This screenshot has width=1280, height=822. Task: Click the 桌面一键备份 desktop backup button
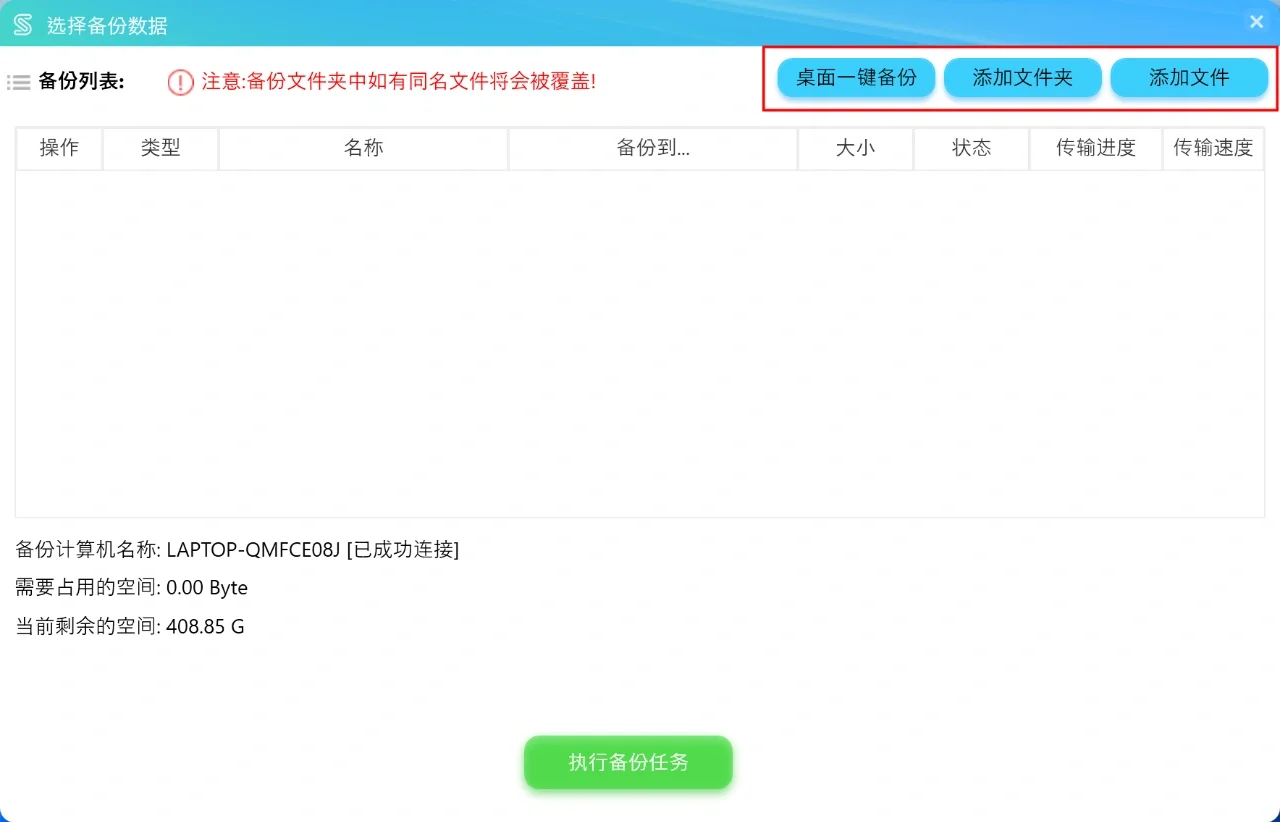tap(856, 77)
